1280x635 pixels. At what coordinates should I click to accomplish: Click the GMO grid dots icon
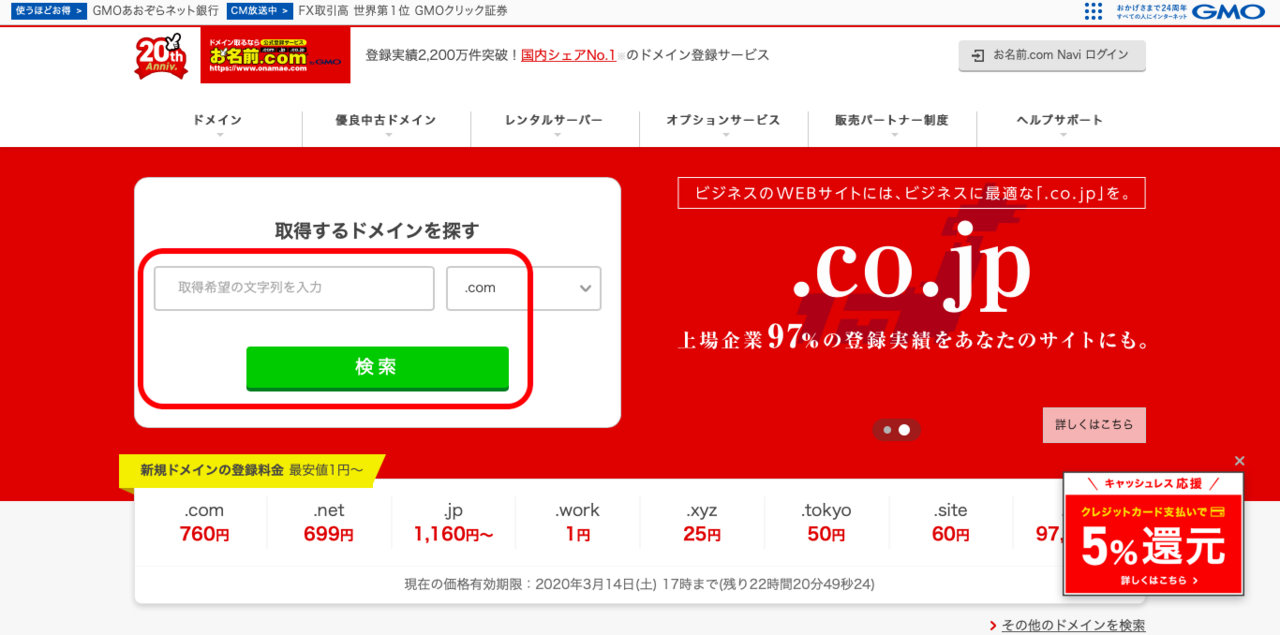click(1093, 11)
